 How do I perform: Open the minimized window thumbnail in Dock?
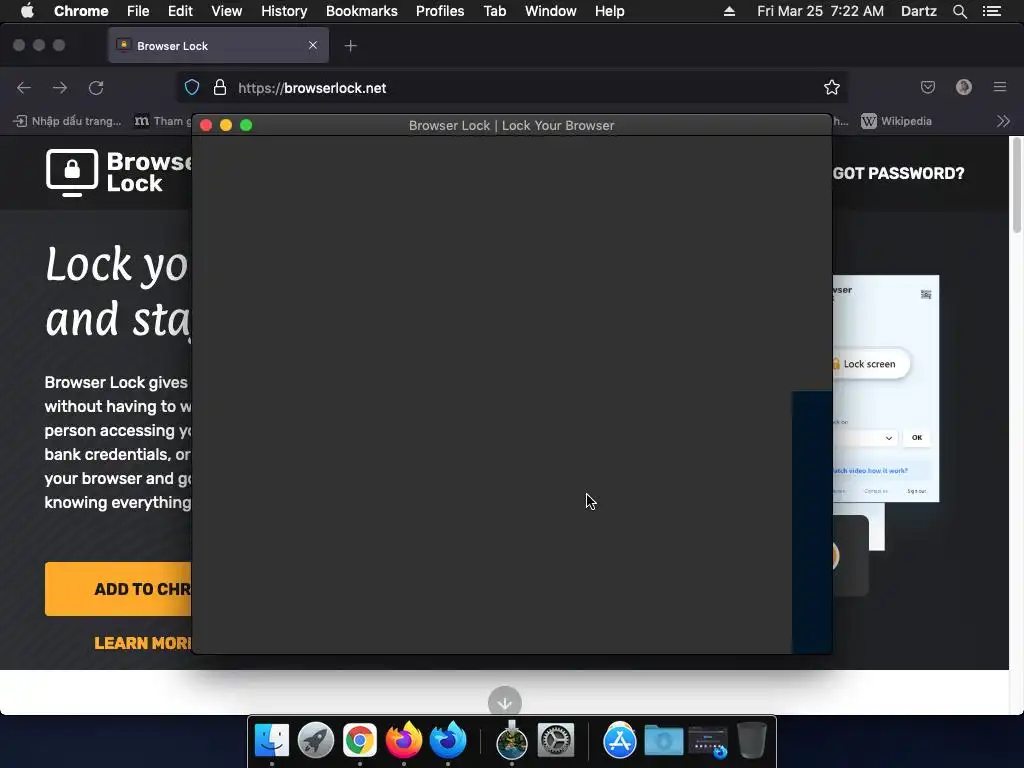(x=708, y=742)
